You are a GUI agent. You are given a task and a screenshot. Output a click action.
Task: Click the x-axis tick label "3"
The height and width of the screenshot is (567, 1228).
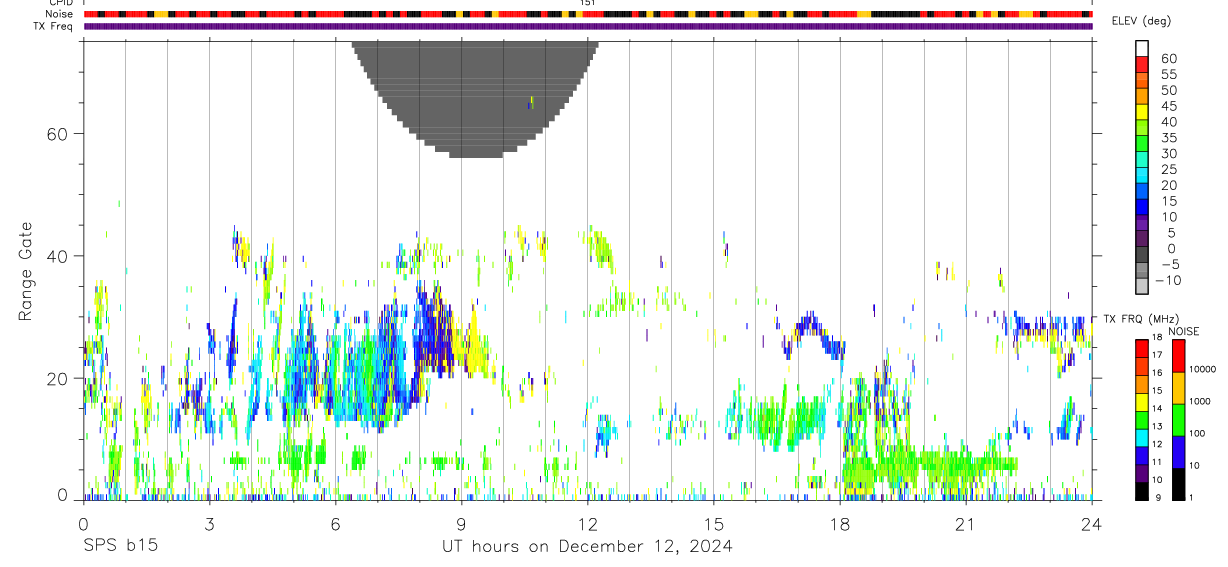[209, 524]
